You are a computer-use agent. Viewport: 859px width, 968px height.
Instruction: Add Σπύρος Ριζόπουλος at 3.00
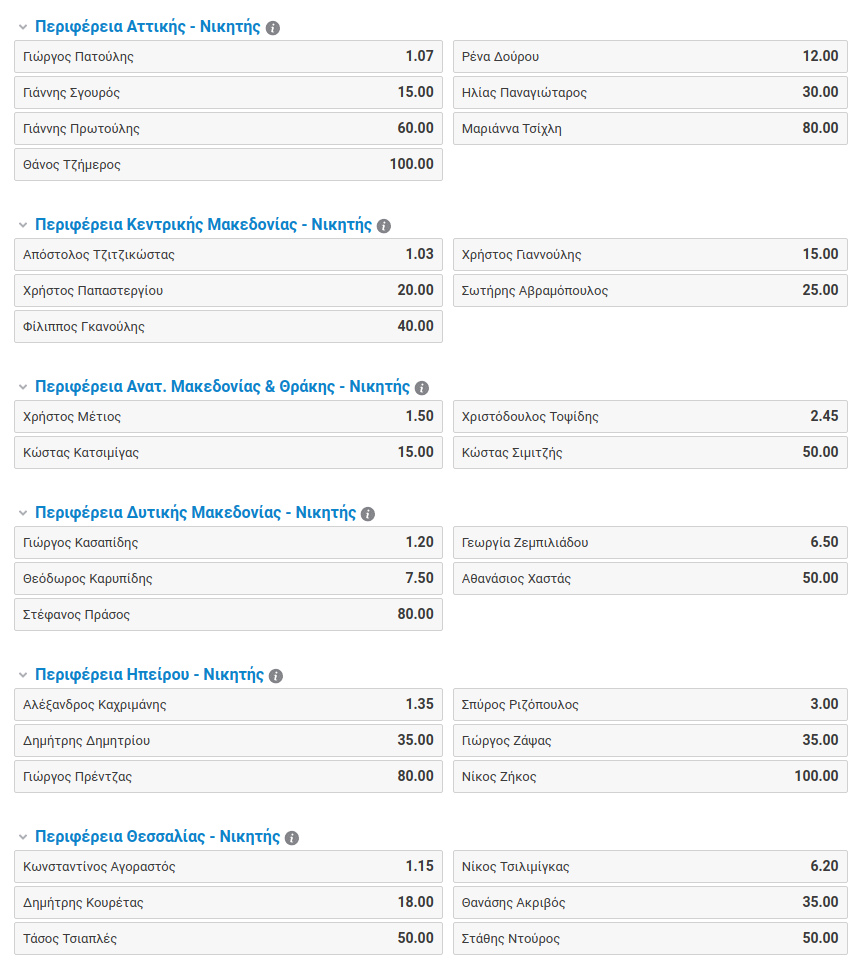click(x=650, y=705)
